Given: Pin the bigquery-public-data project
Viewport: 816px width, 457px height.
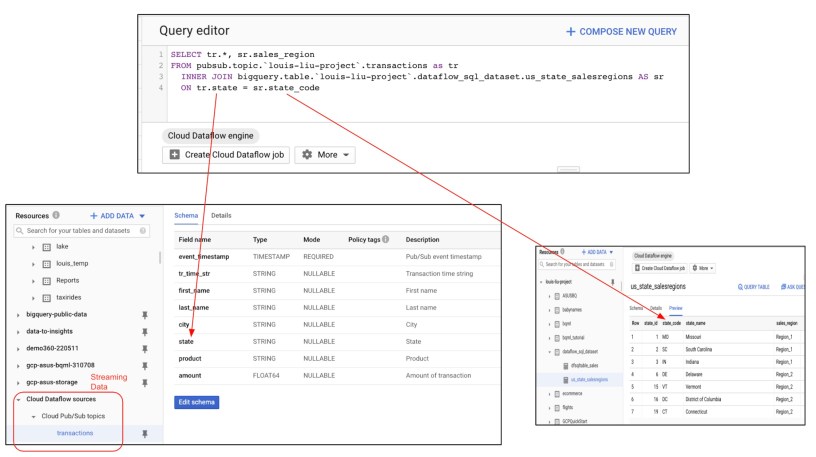Looking at the screenshot, I should (x=145, y=314).
